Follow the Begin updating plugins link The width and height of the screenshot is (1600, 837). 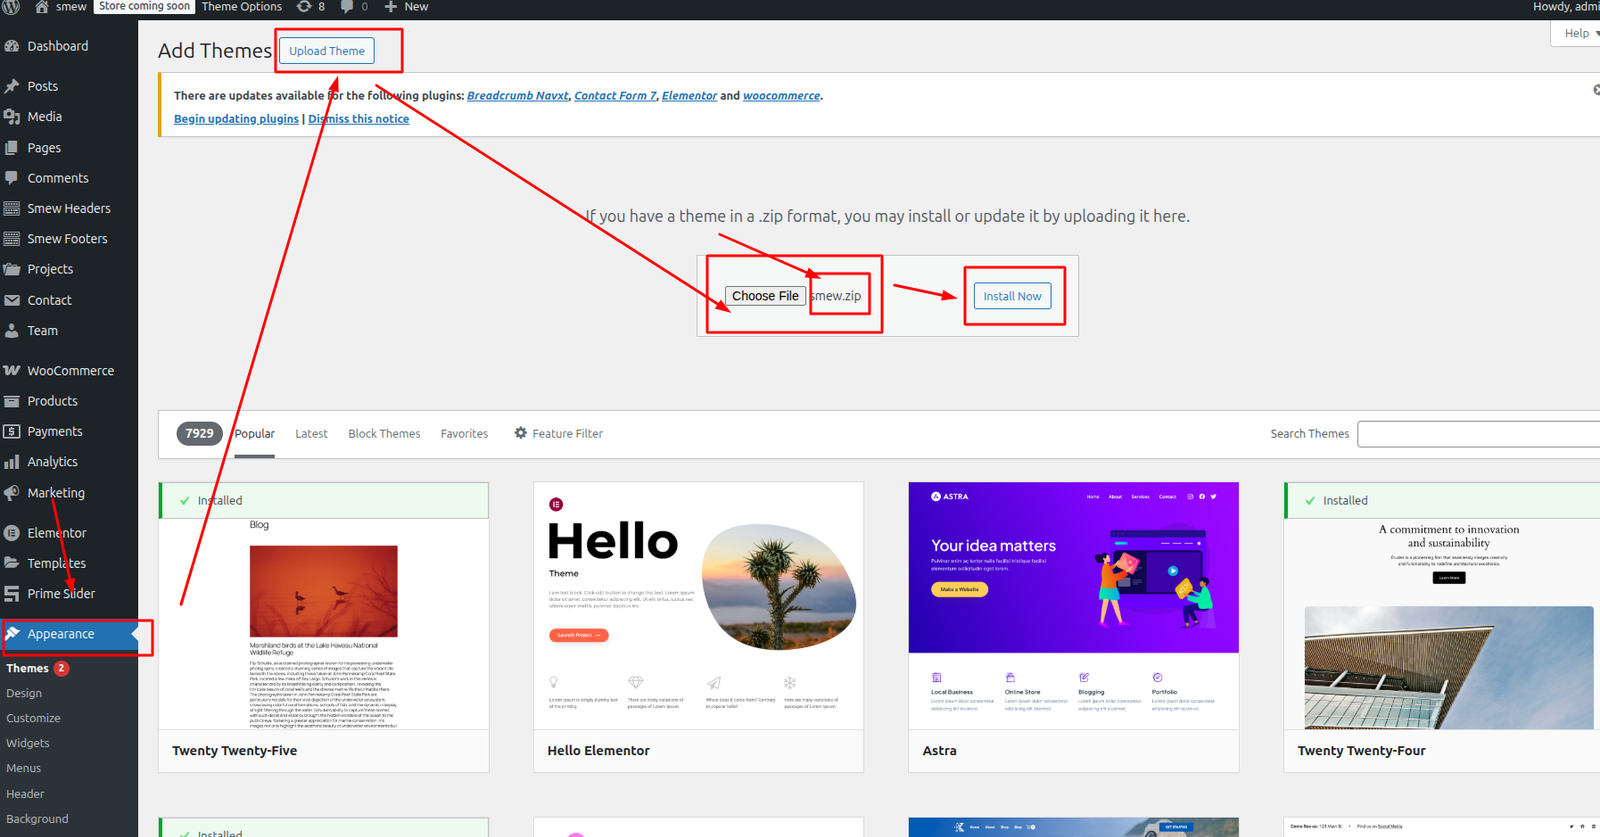click(x=236, y=119)
